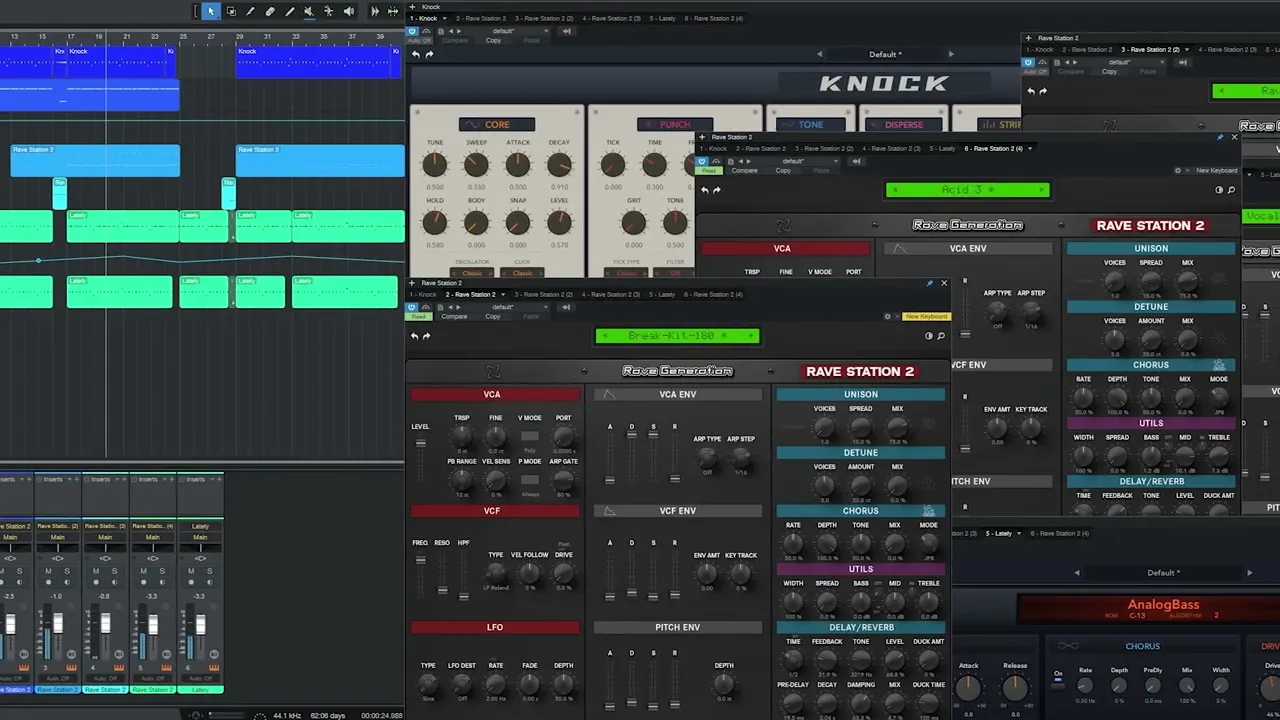Viewport: 1280px width, 720px height.
Task: Click VCA ENV envelope shape icon
Action: tap(608, 394)
